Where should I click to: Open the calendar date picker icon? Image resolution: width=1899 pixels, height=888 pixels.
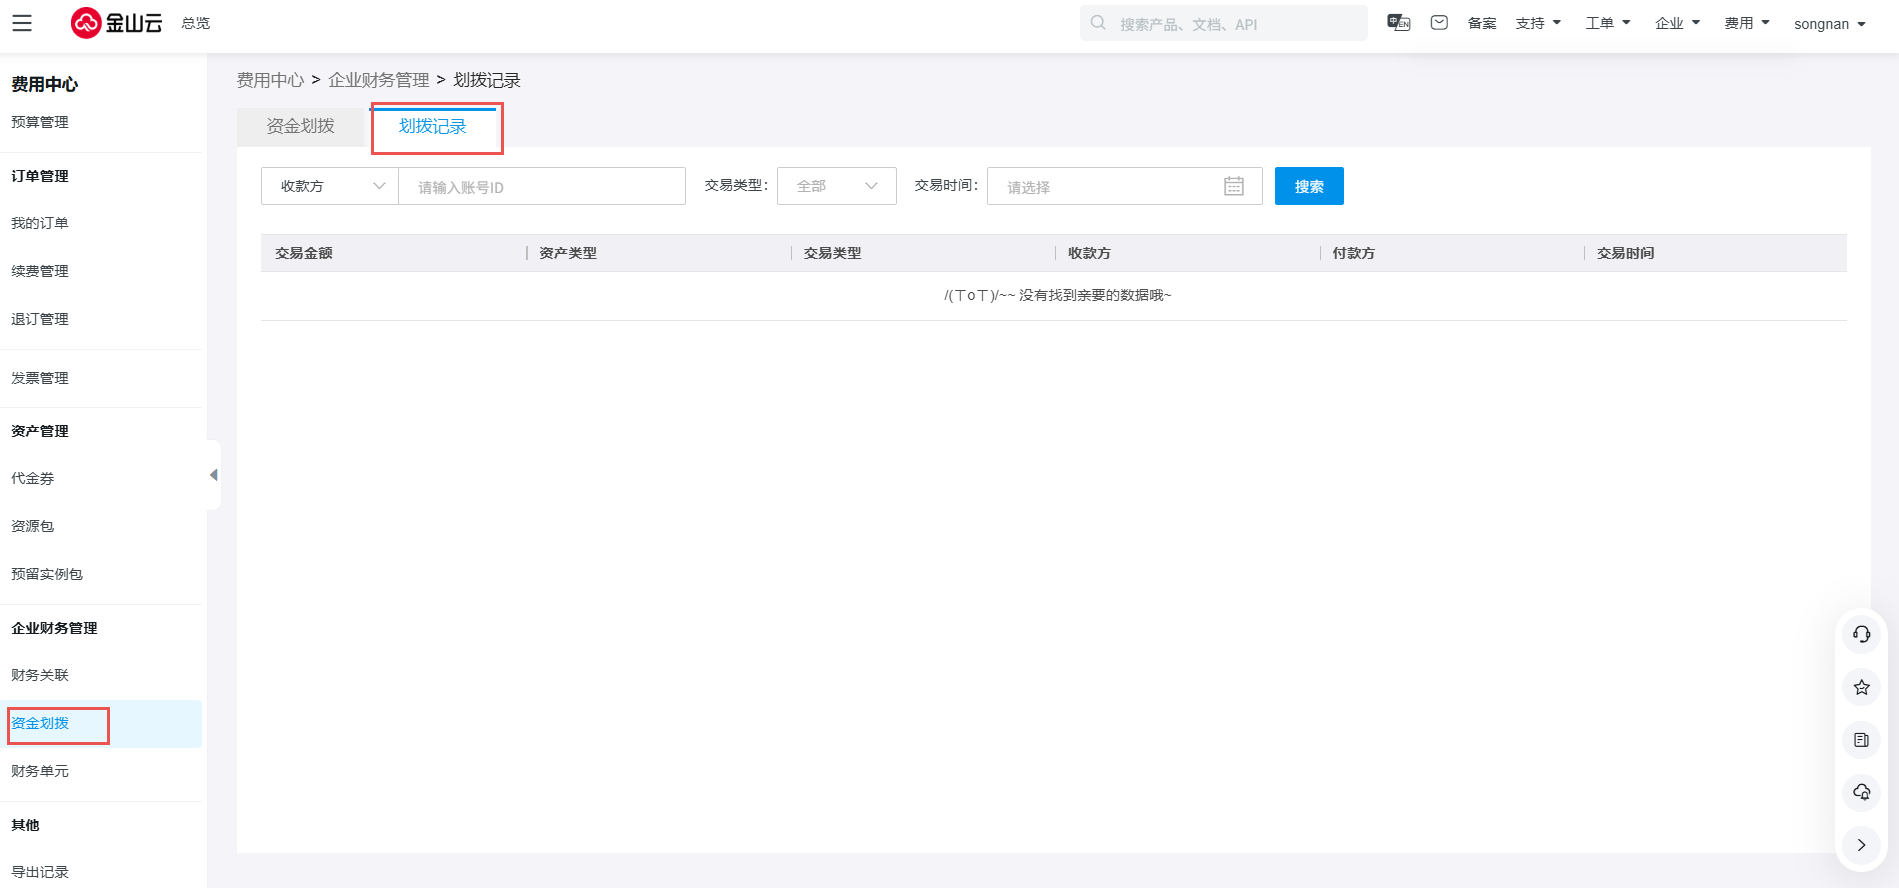tap(1234, 186)
